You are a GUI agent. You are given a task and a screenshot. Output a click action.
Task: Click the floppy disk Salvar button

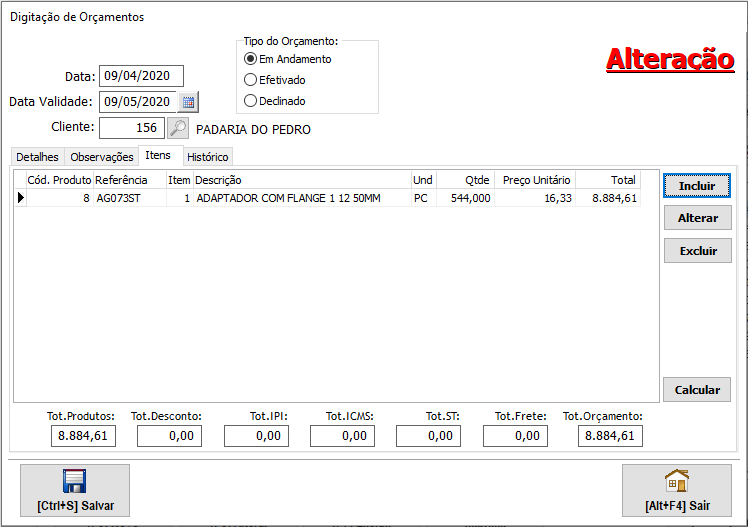click(75, 490)
